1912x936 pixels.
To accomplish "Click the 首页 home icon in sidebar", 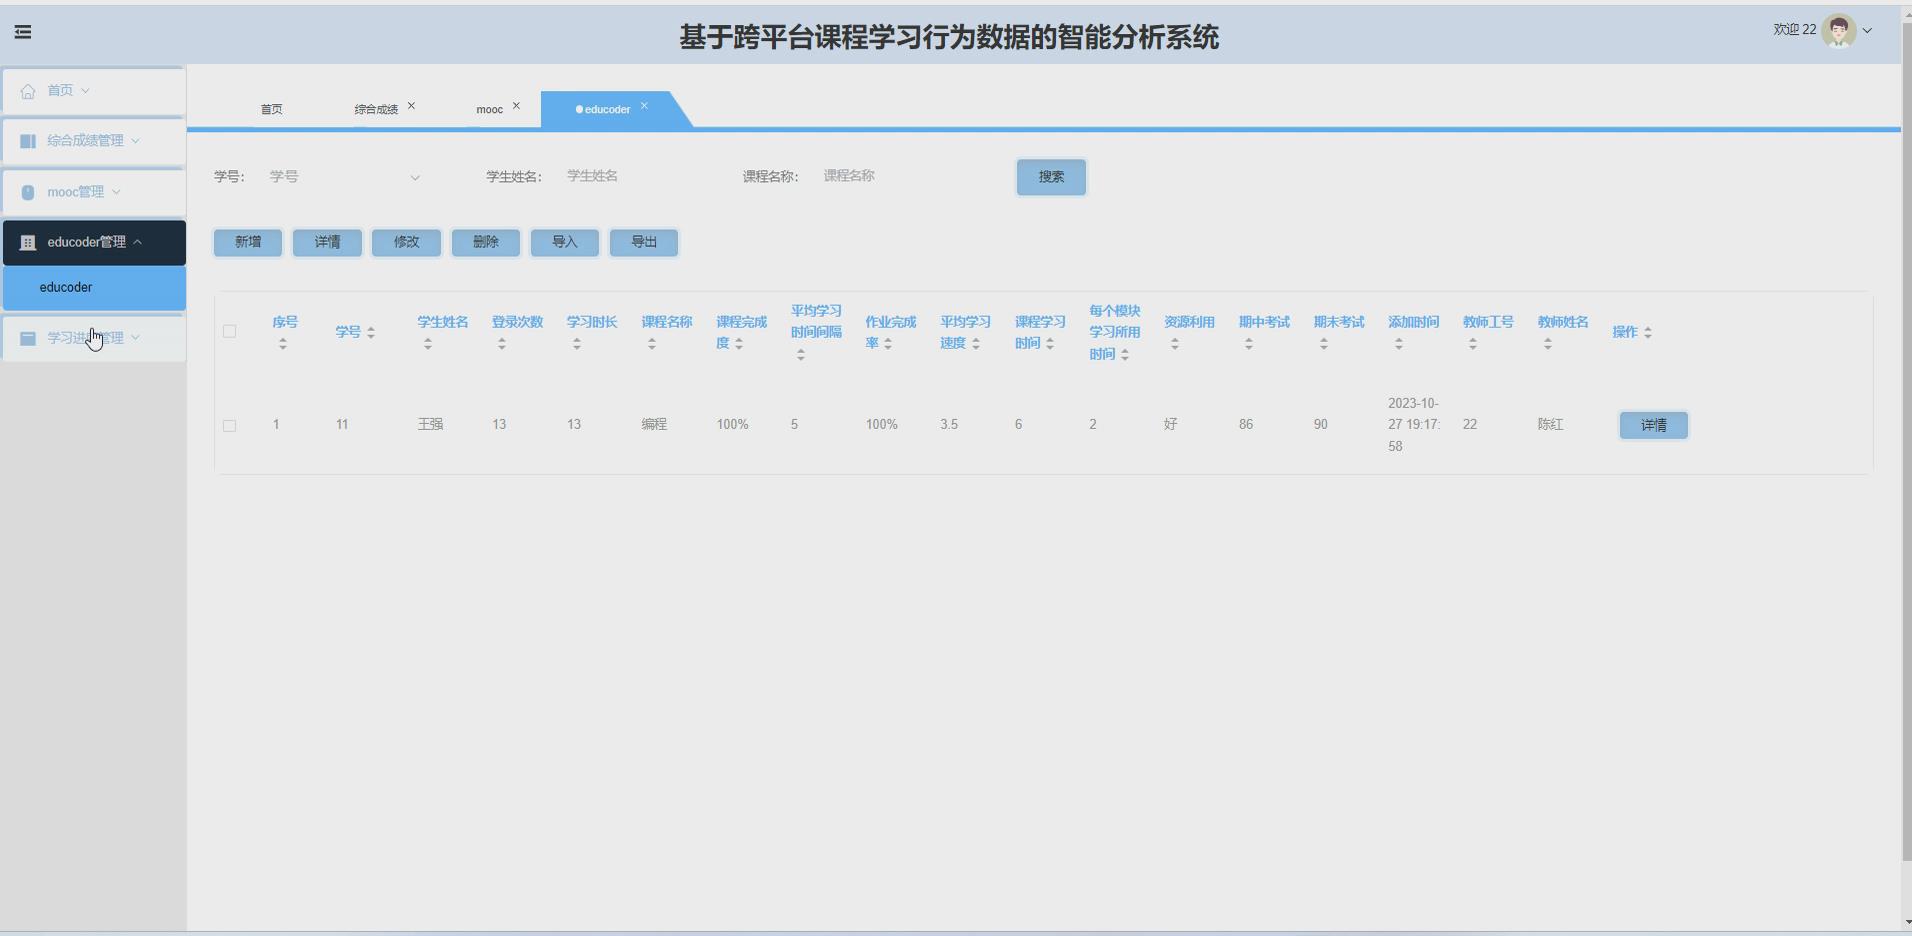I will click(x=27, y=90).
